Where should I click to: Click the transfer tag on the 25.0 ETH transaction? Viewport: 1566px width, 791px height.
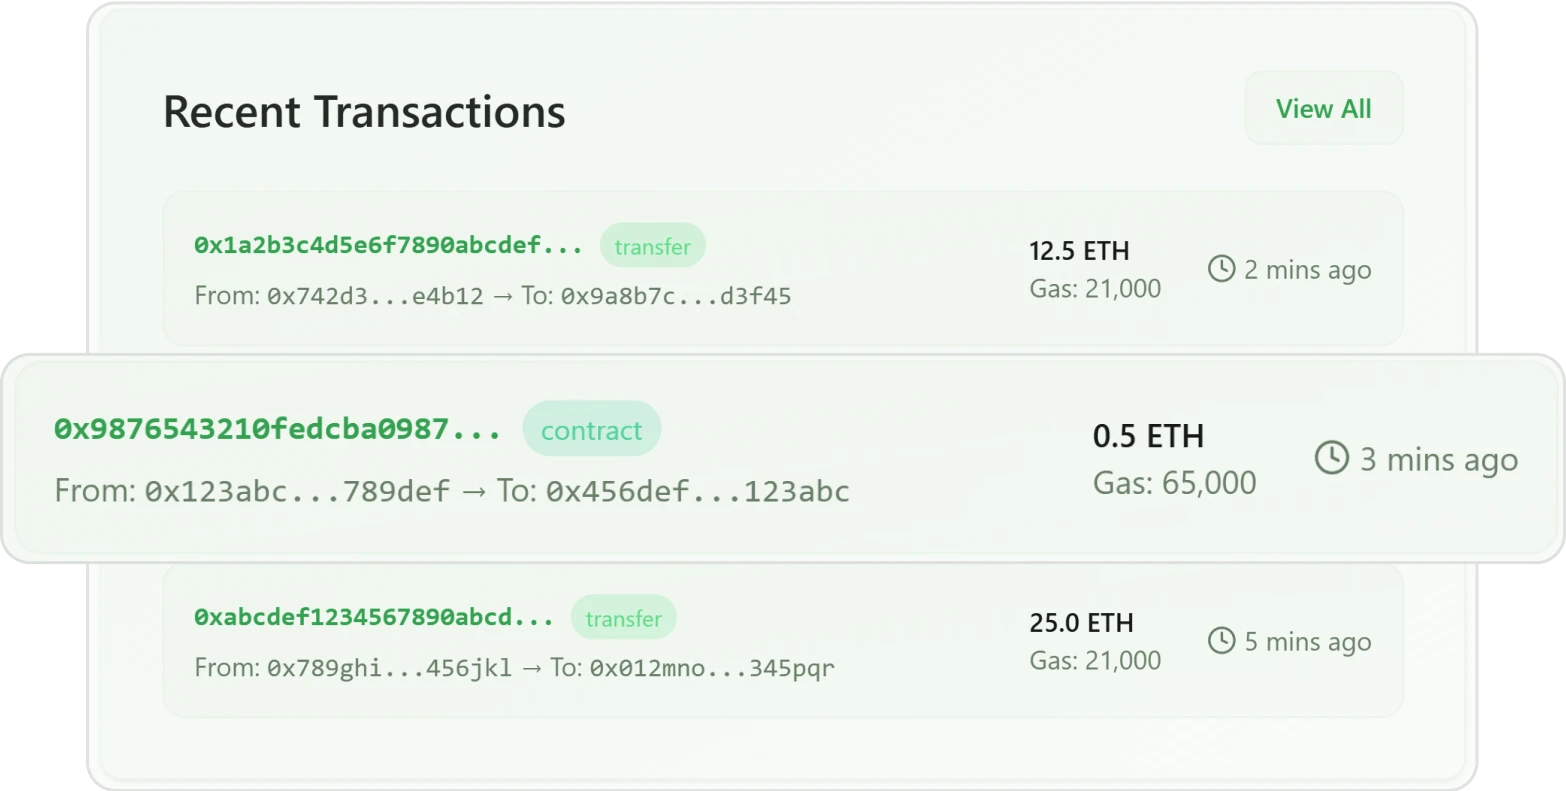coord(623,618)
